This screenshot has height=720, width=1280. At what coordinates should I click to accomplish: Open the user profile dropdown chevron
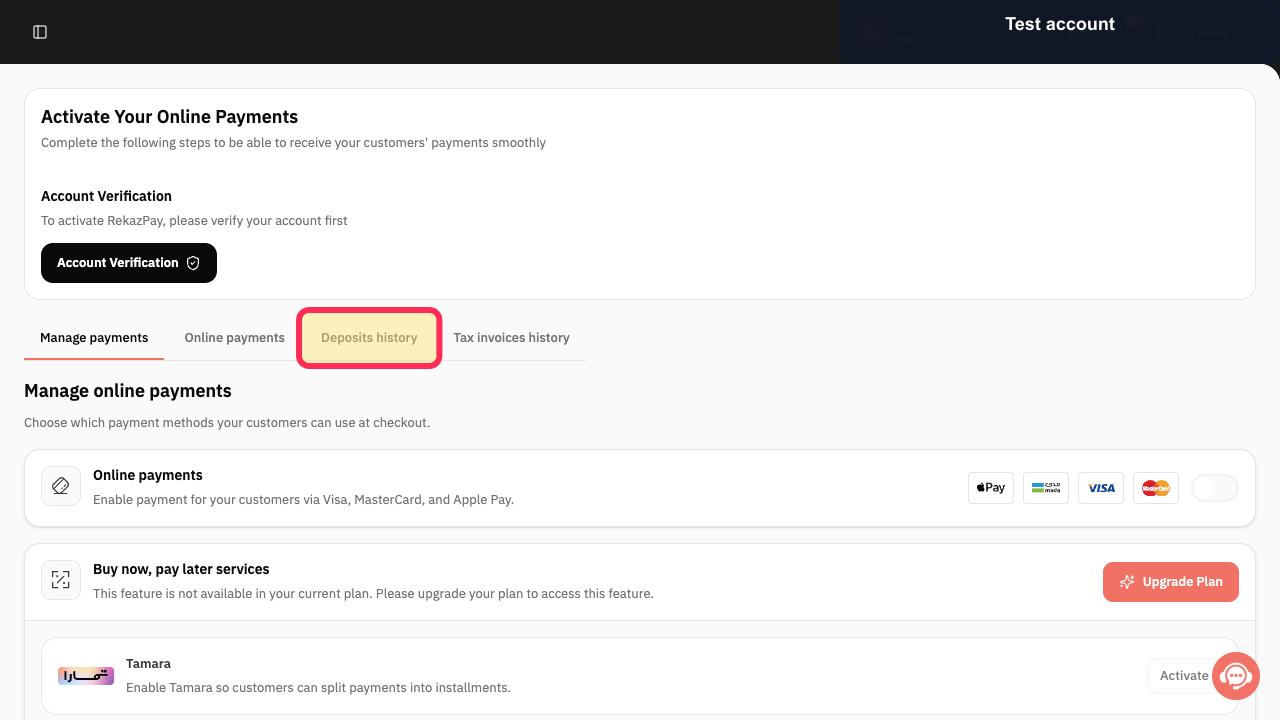click(x=1245, y=32)
